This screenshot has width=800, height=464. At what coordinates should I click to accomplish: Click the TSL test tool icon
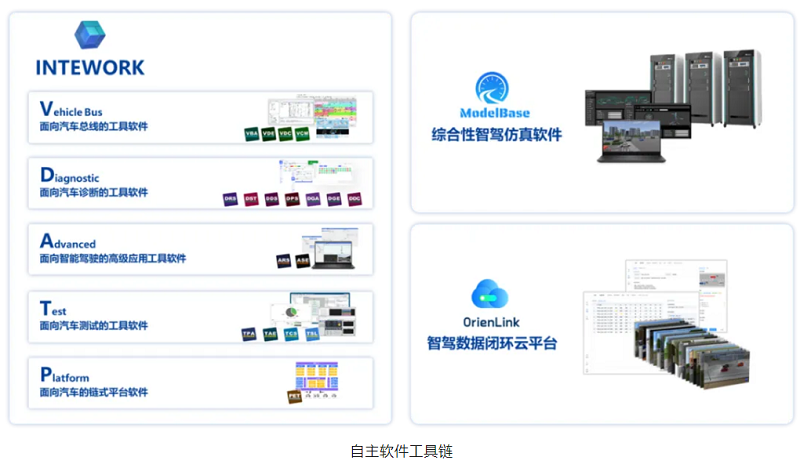tap(312, 334)
